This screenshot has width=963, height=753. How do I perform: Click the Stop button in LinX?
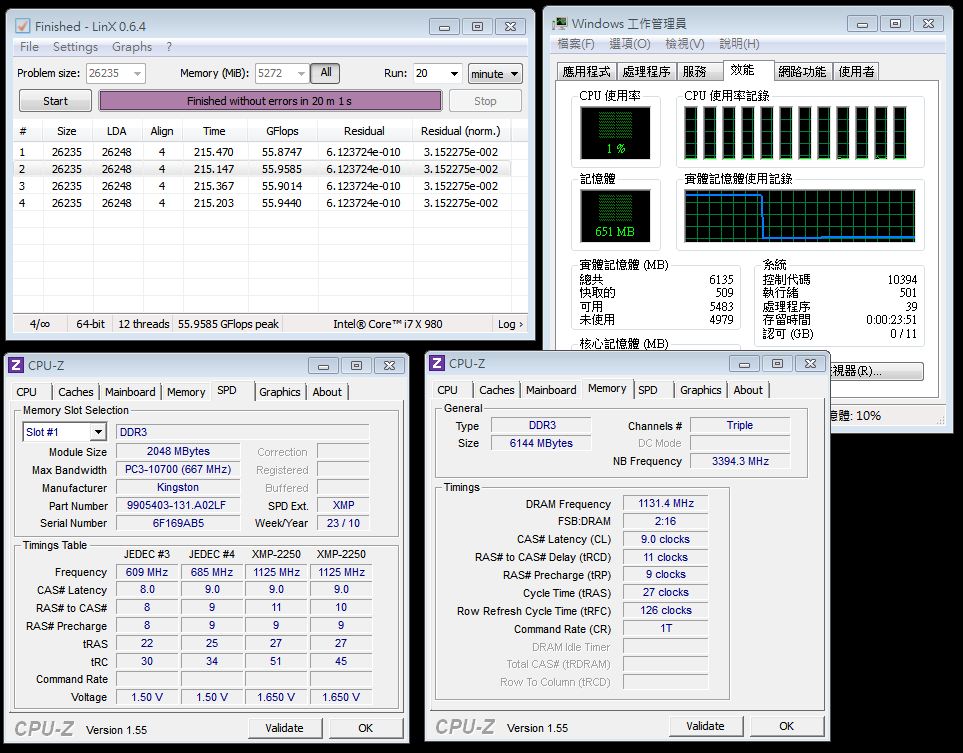(x=485, y=101)
